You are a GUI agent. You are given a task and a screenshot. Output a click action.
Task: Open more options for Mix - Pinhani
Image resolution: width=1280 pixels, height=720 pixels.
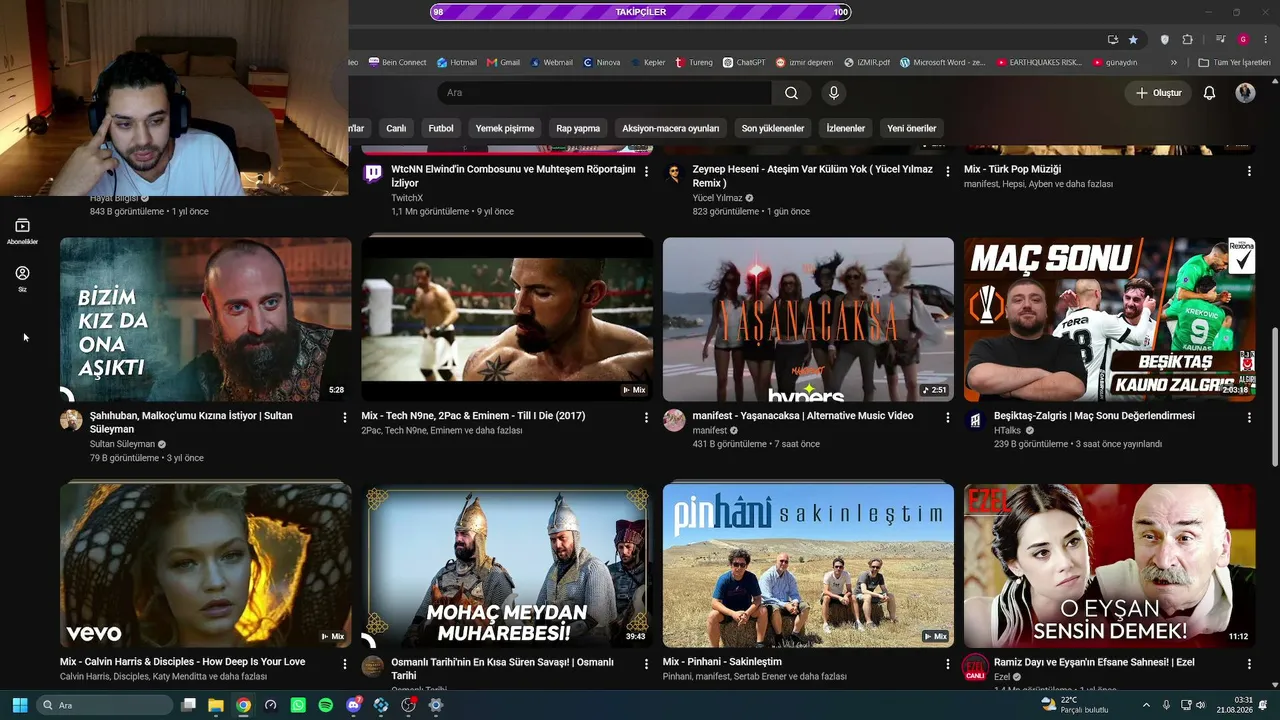(948, 663)
